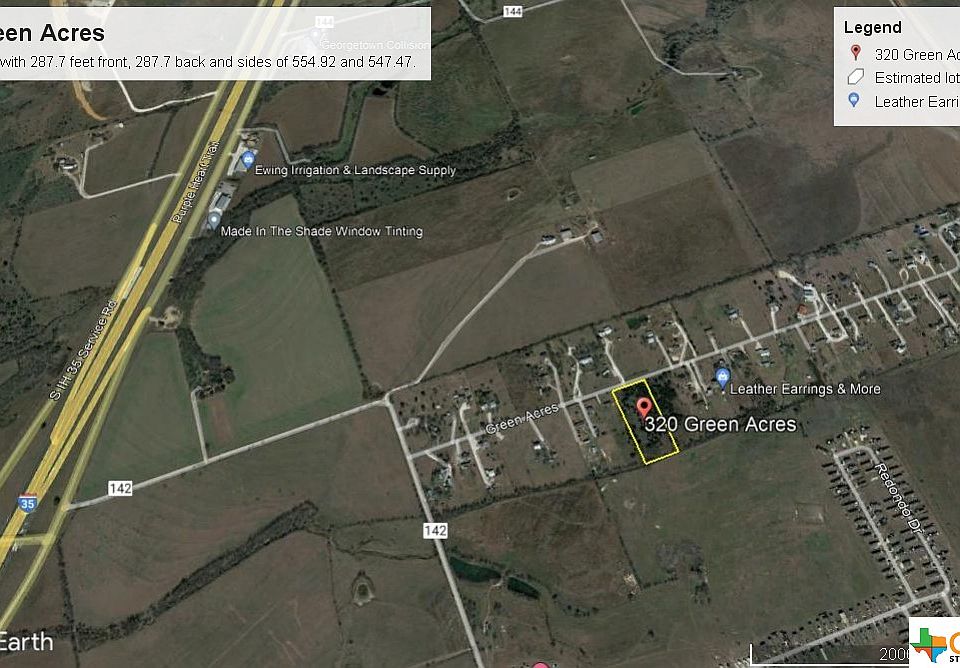Select the Leather Earrings & More blue map pin
The image size is (960, 668).
click(722, 378)
